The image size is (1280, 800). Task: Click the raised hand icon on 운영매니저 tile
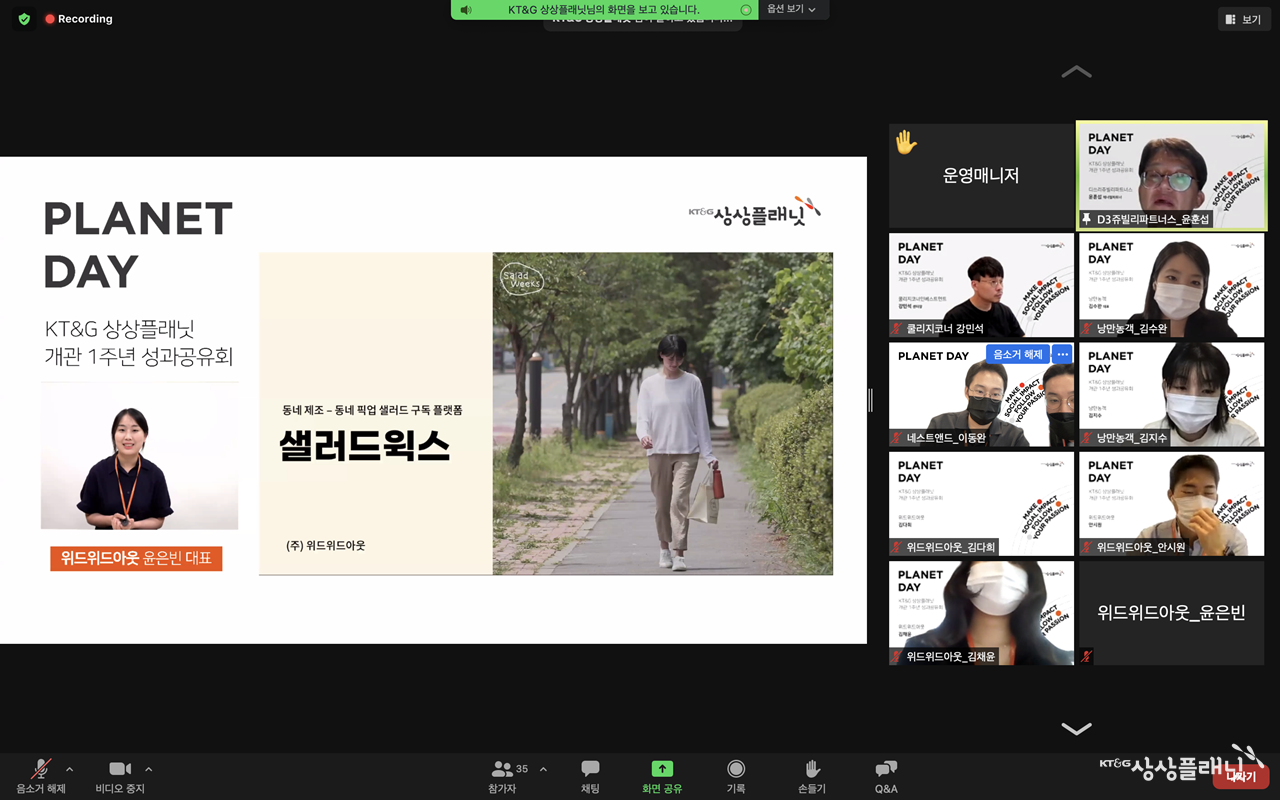(906, 142)
